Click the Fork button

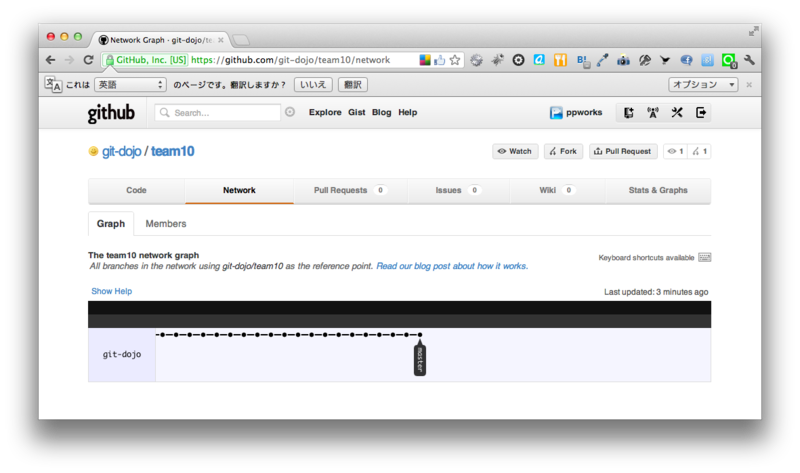click(x=563, y=151)
